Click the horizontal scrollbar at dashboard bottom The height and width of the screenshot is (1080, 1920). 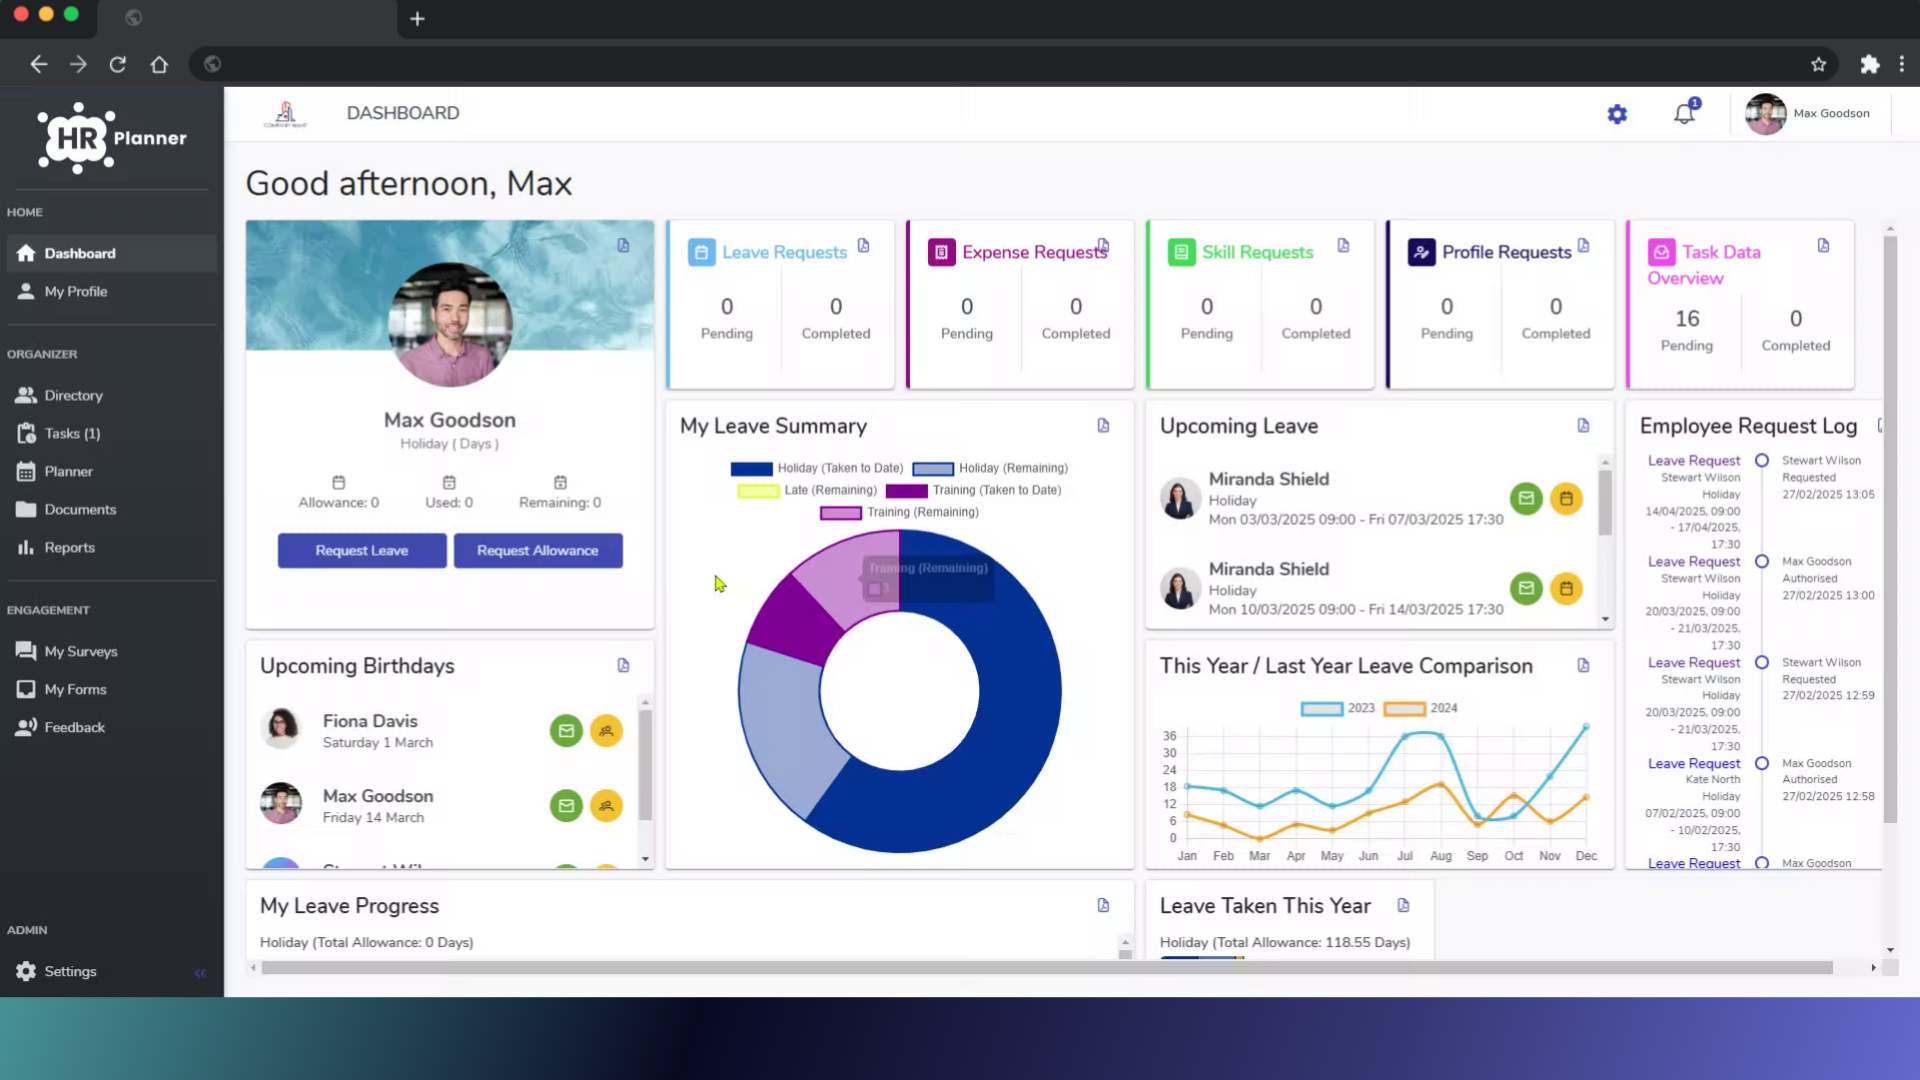1047,968
